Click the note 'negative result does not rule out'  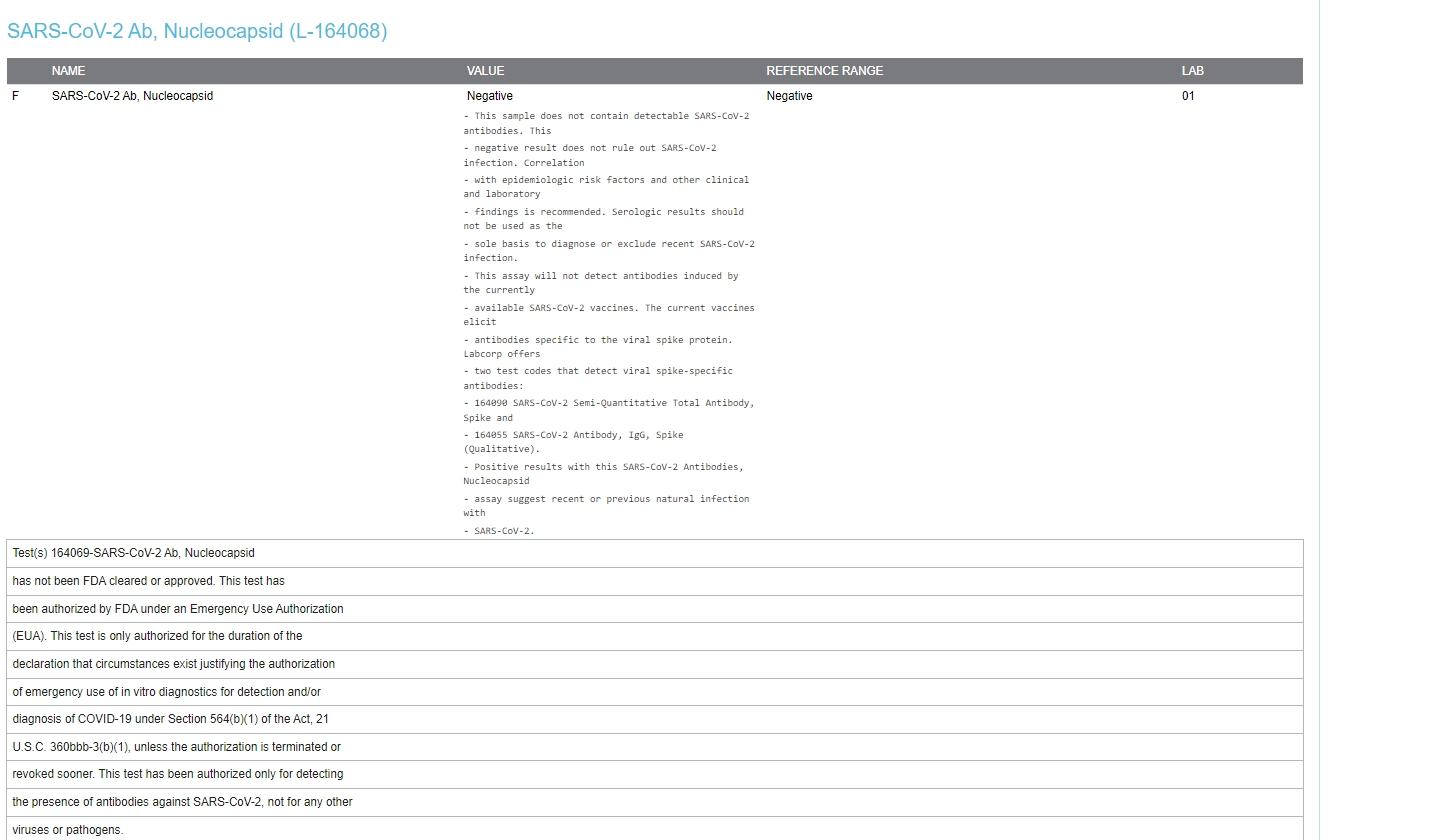point(590,155)
